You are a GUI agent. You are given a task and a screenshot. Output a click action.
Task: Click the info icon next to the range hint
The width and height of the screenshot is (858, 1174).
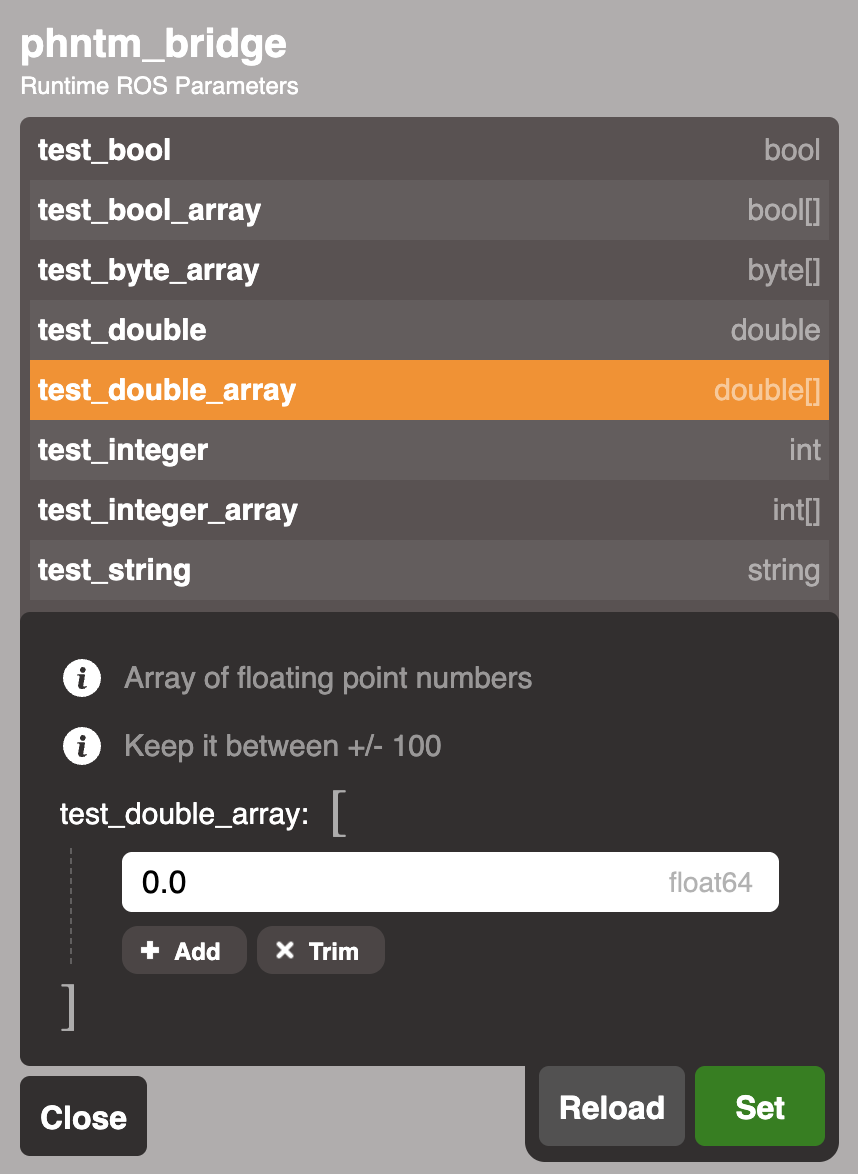click(82, 745)
